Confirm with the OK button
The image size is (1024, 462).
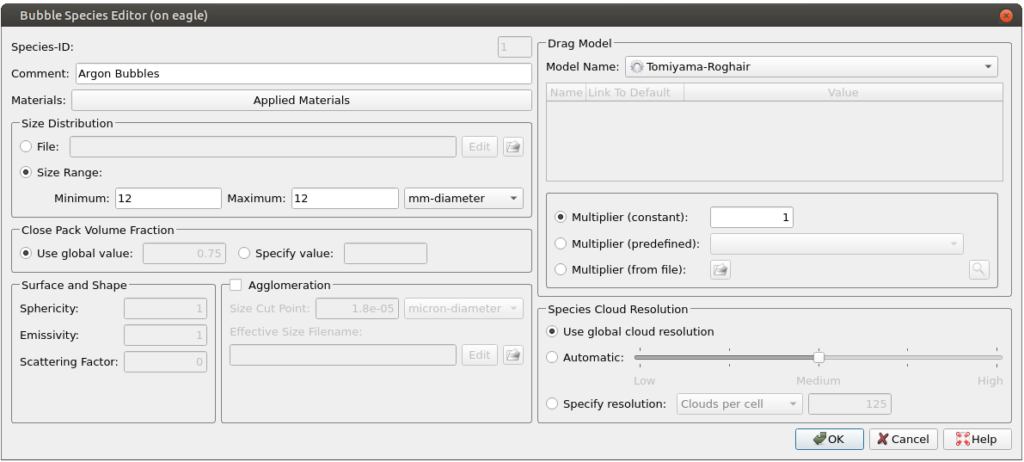(829, 439)
